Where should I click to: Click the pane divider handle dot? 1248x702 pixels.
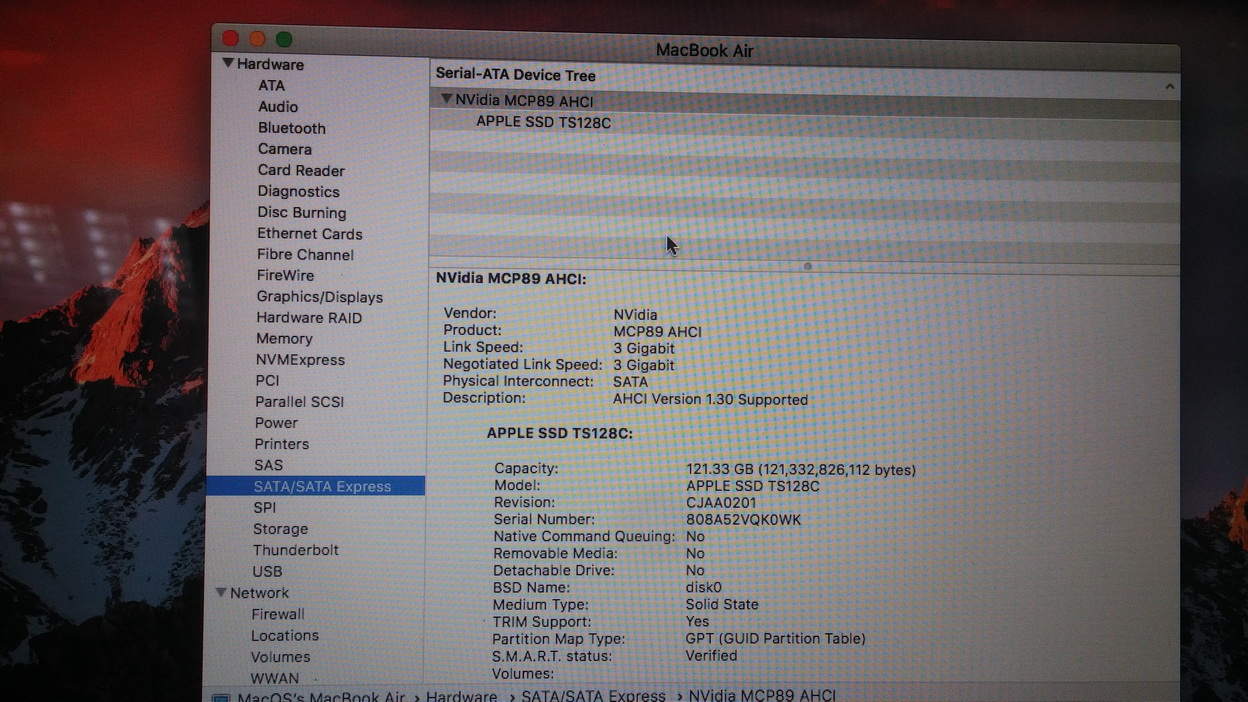[x=807, y=266]
